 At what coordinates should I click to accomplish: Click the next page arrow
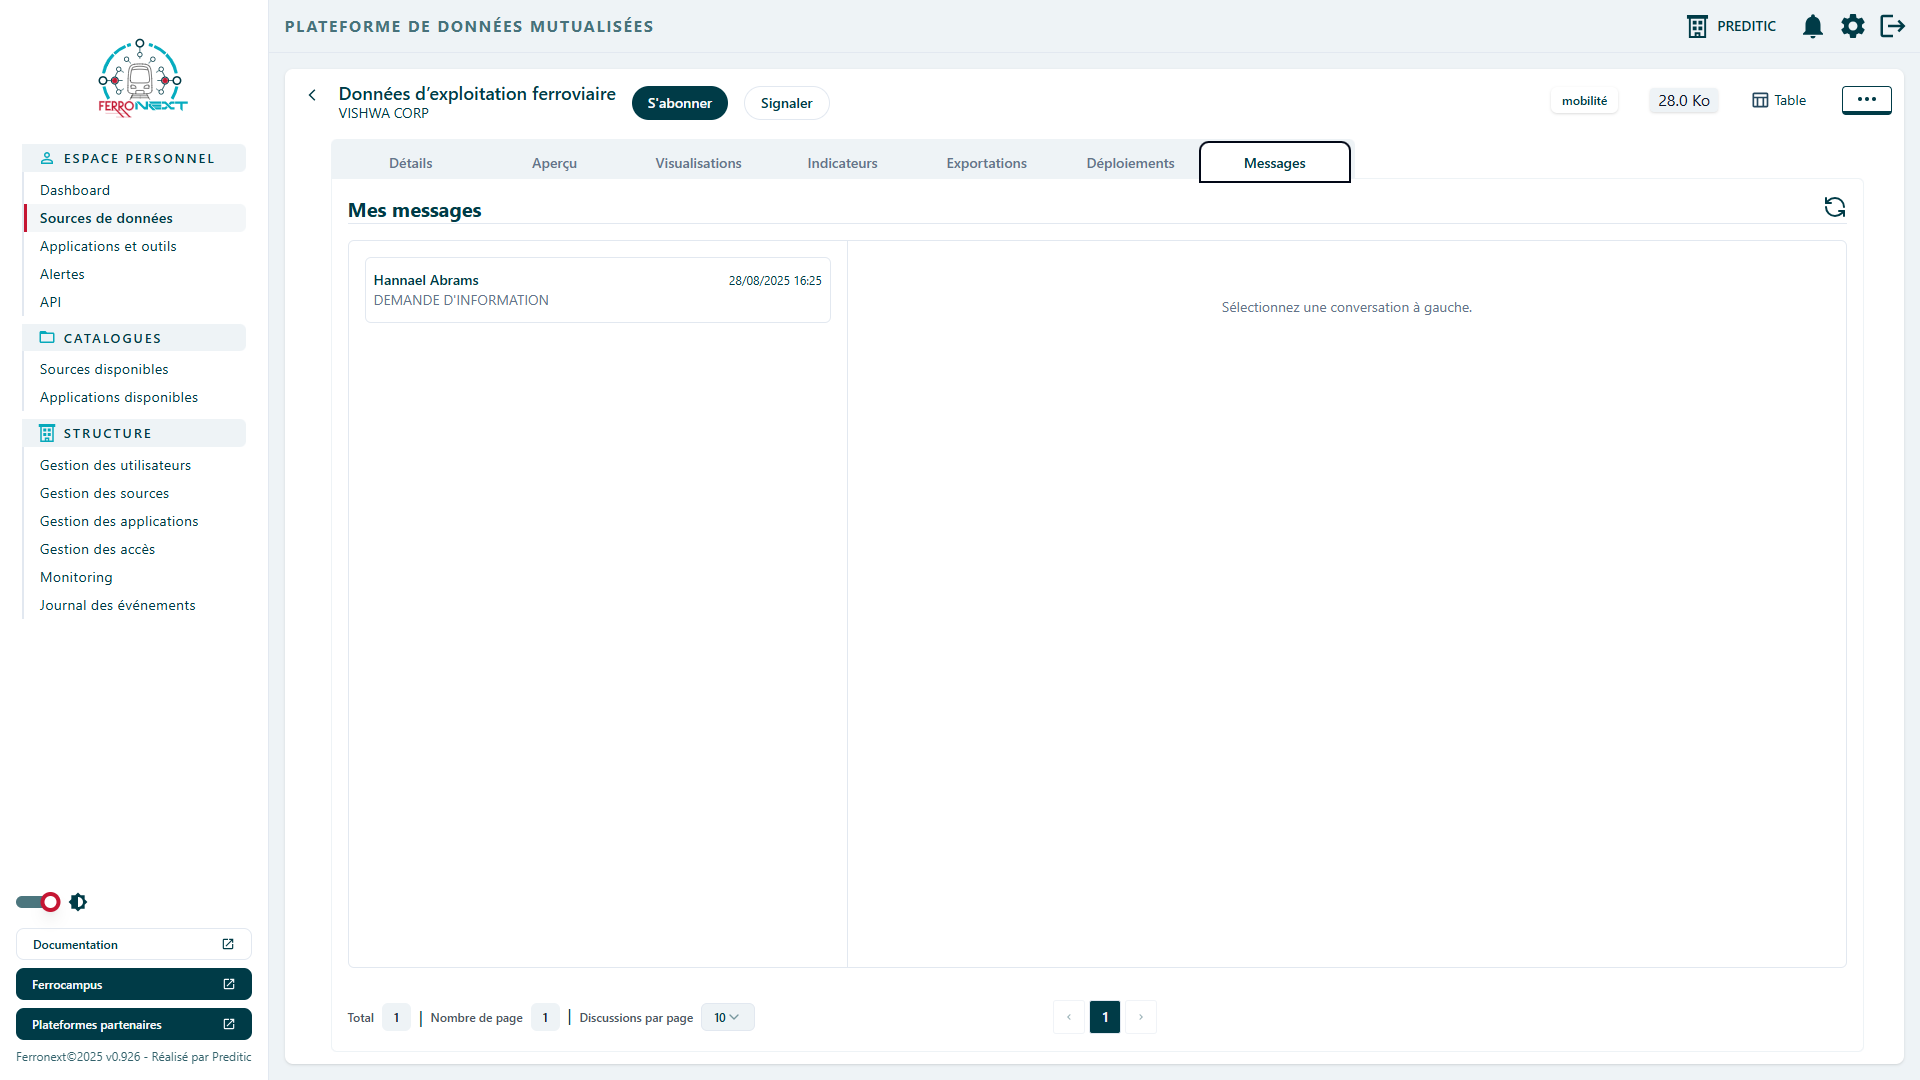(1141, 1017)
